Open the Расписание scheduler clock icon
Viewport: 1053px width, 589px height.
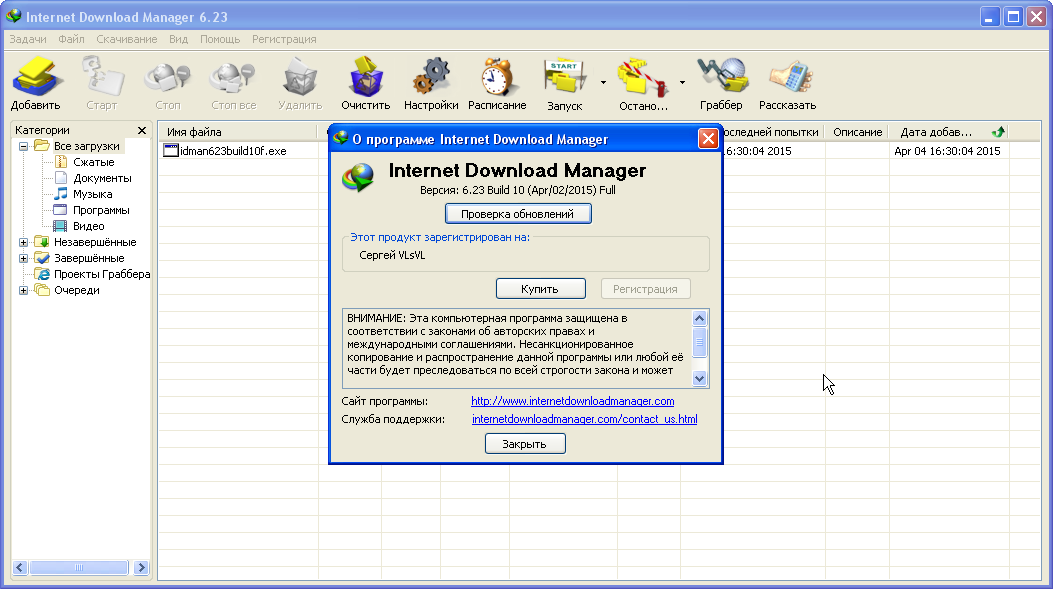497,76
